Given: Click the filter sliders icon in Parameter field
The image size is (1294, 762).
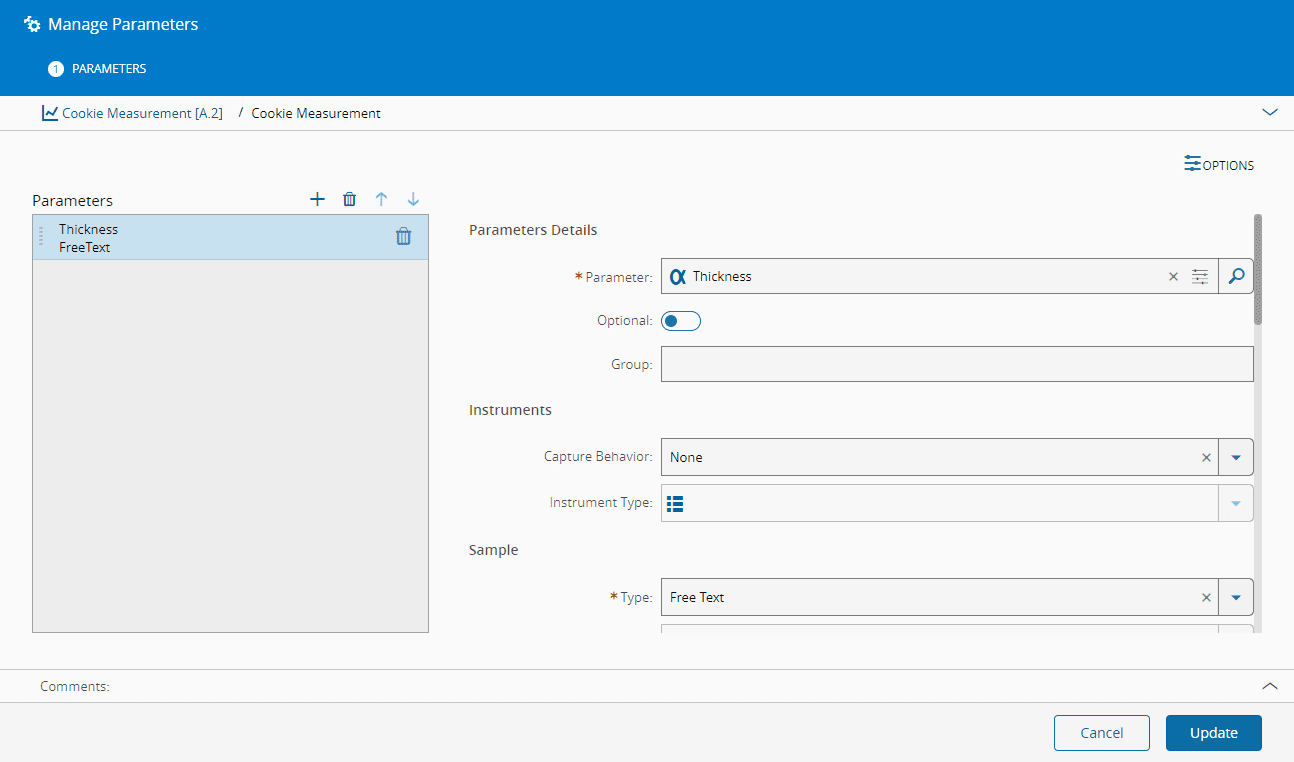Looking at the screenshot, I should click(1200, 276).
